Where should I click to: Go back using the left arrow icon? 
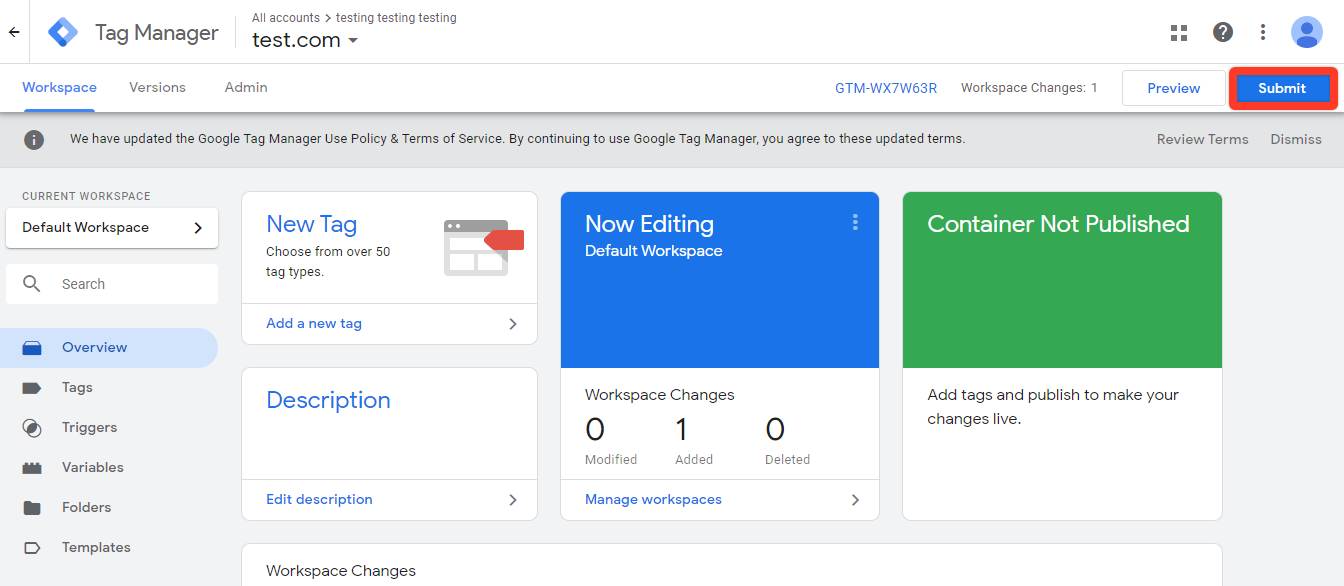point(14,32)
